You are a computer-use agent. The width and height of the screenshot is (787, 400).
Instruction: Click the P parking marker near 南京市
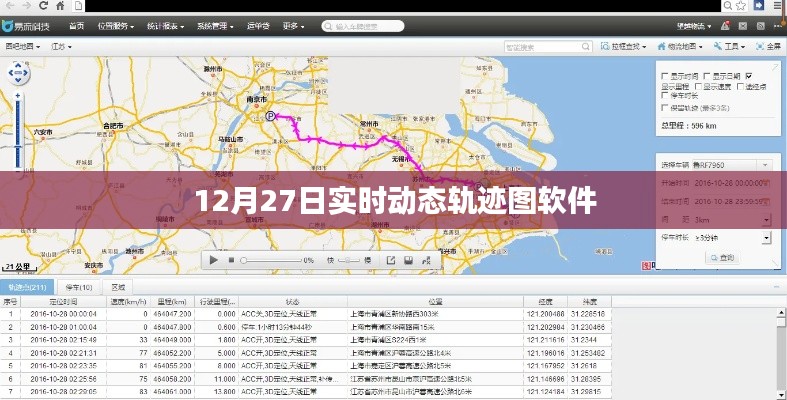269,117
